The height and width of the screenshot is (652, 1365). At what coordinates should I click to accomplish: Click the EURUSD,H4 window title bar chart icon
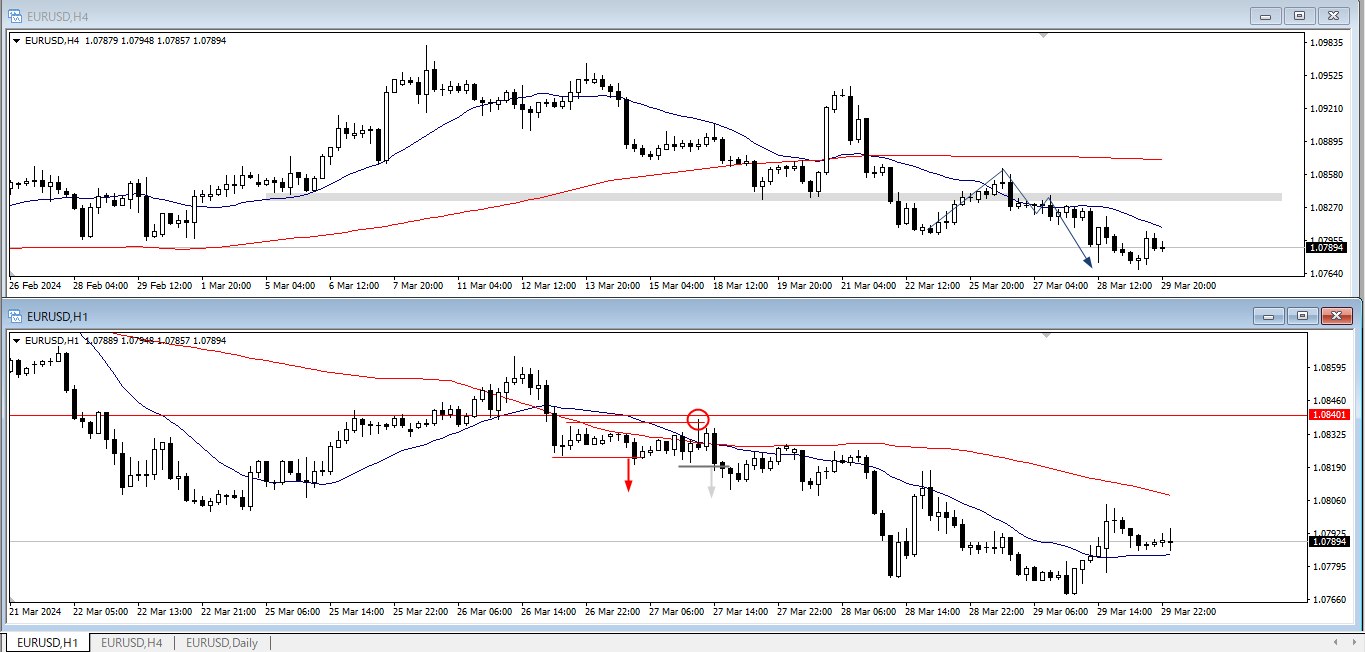[15, 15]
